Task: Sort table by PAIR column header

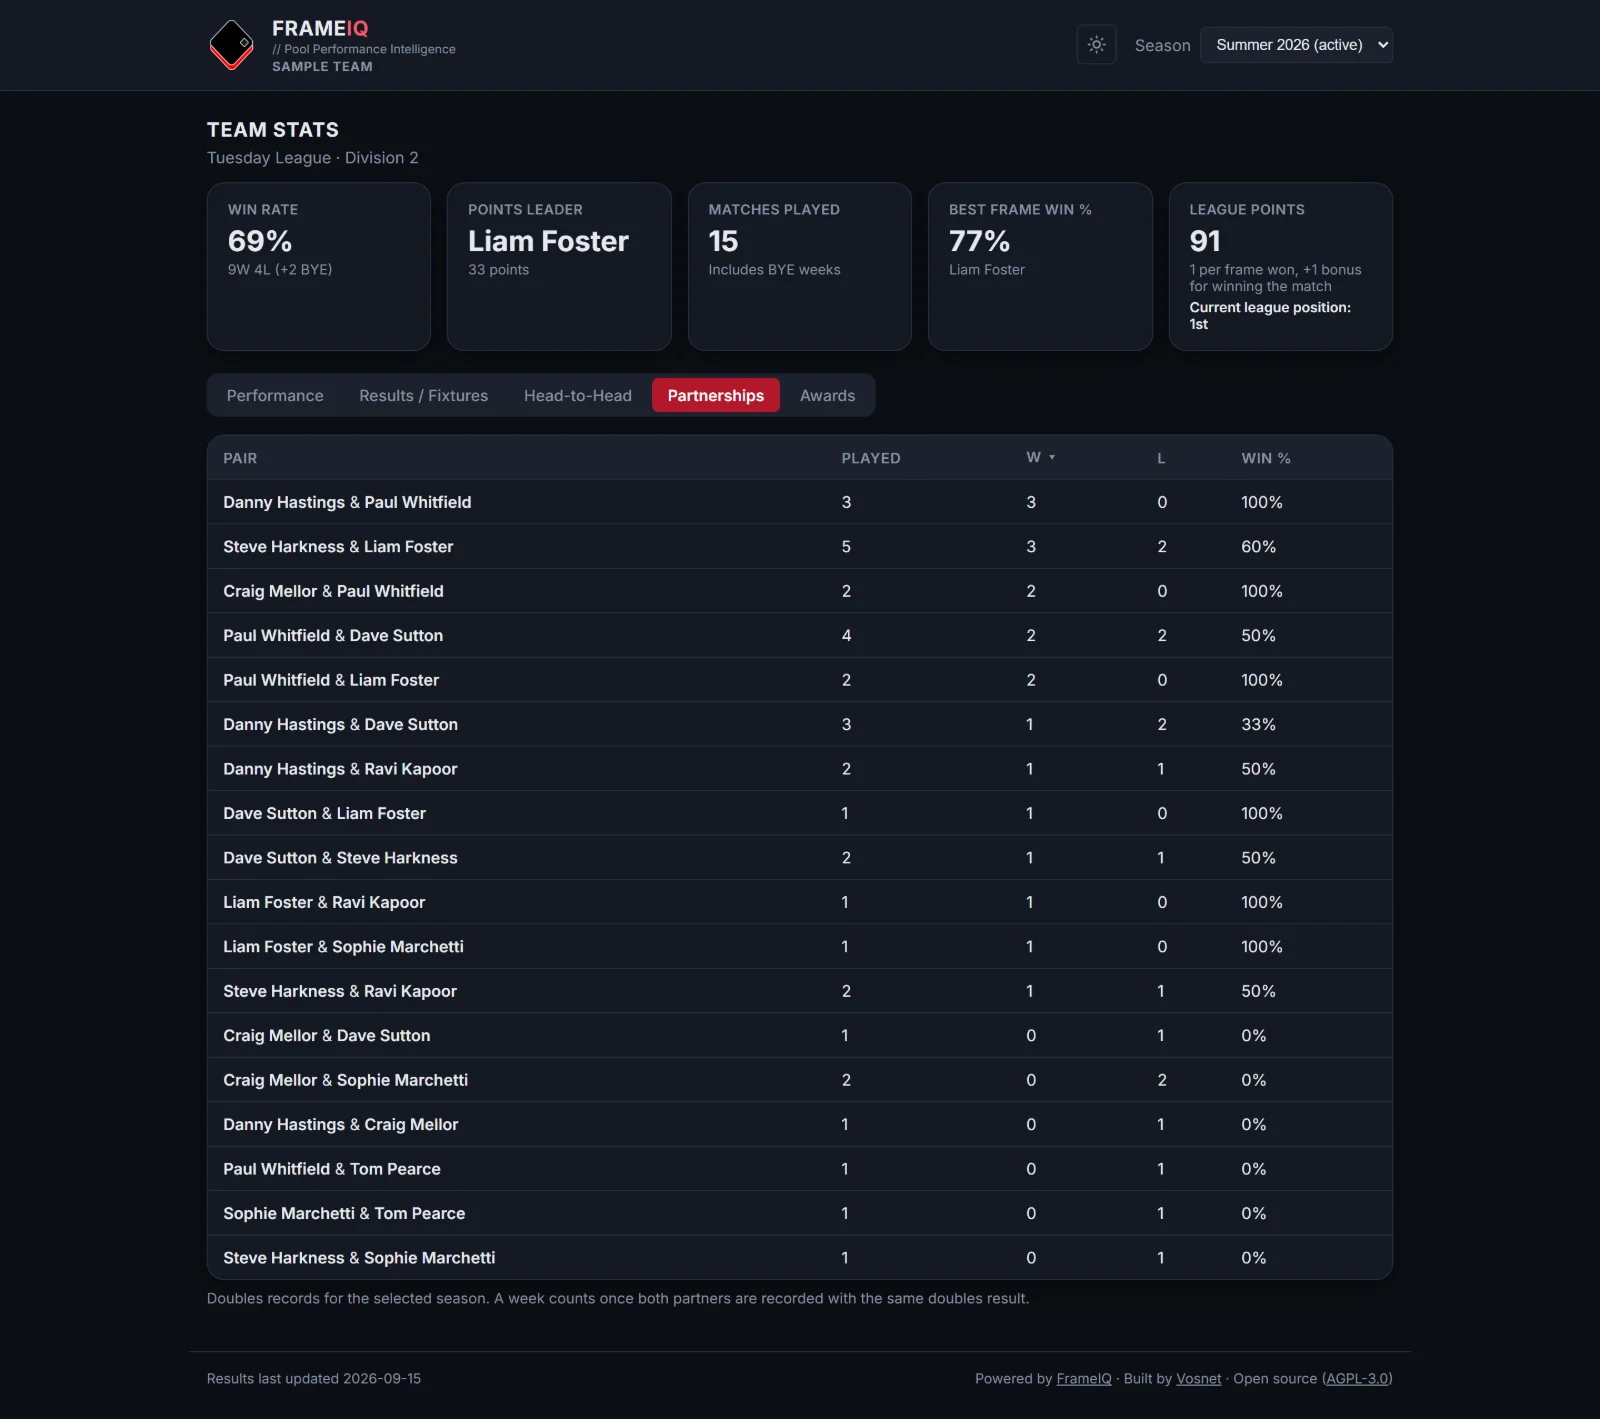Action: [x=240, y=458]
